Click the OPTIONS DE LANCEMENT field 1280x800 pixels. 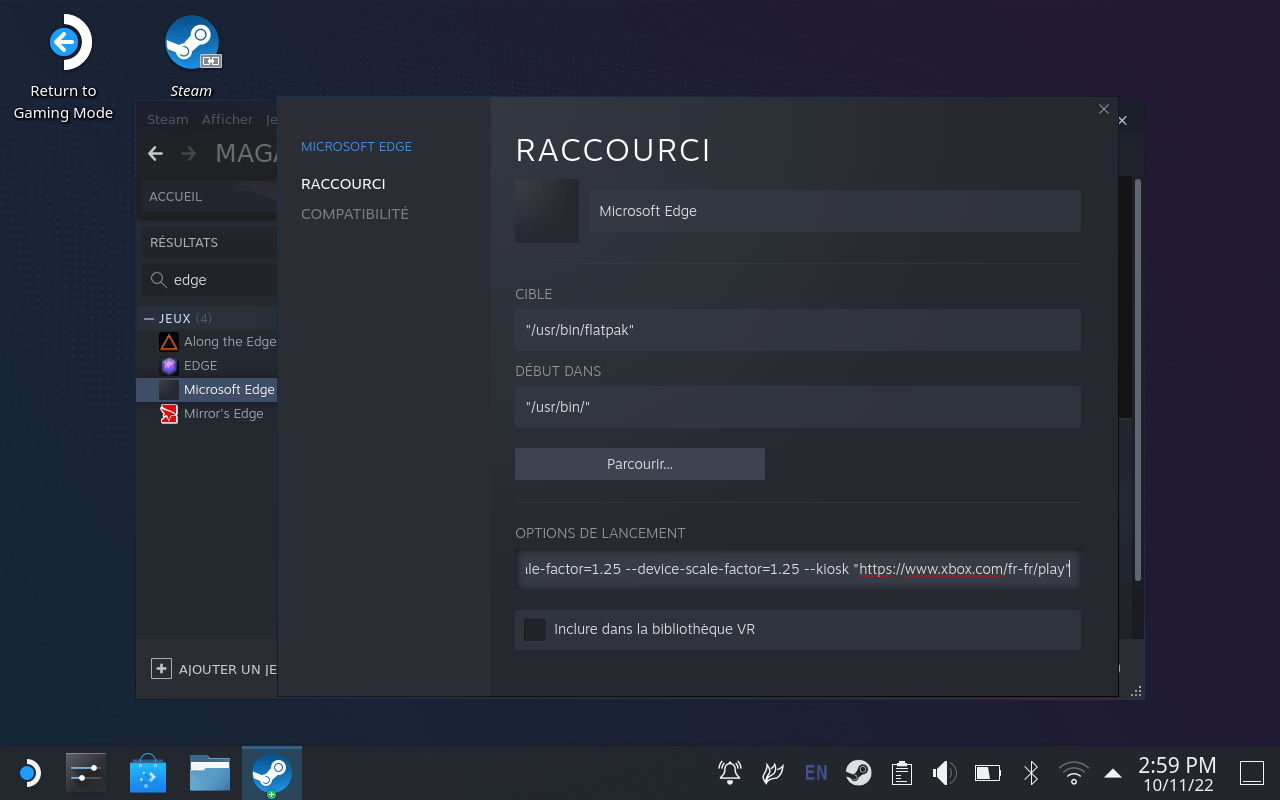point(798,569)
